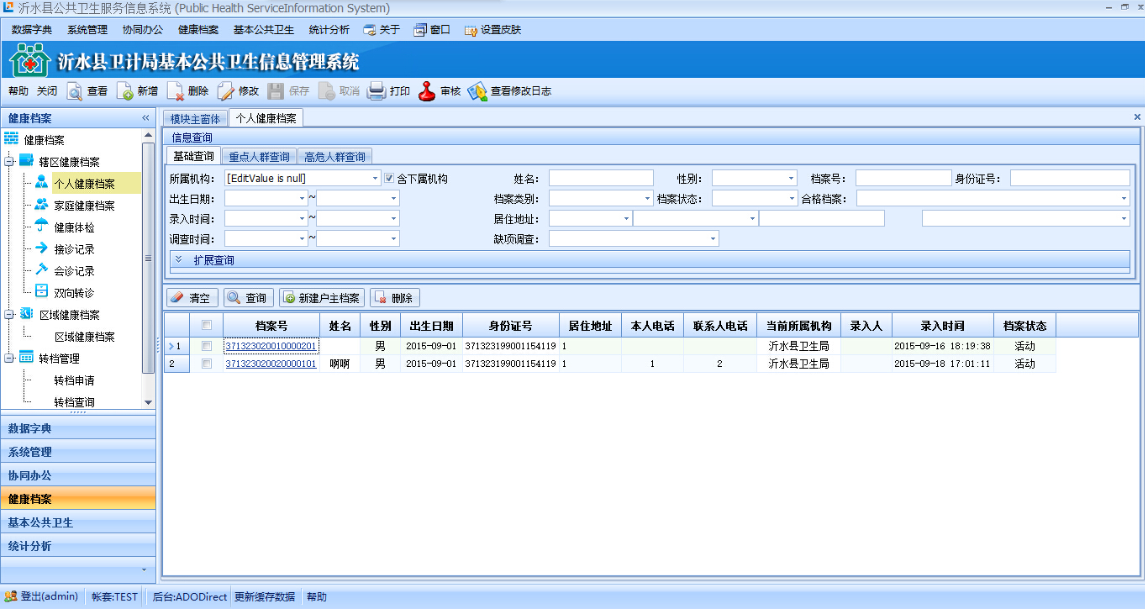This screenshot has height=609, width=1145.
Task: Click the 修改 (edit) pencil icon
Action: tap(227, 91)
